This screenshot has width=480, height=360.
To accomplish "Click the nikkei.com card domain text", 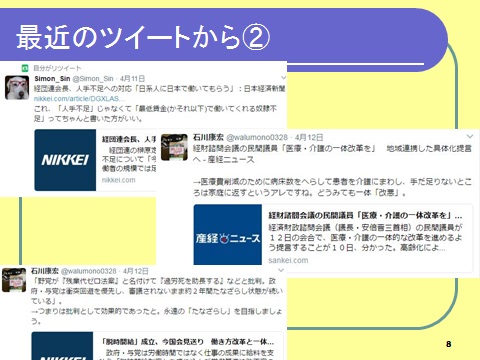I will 119,180.
